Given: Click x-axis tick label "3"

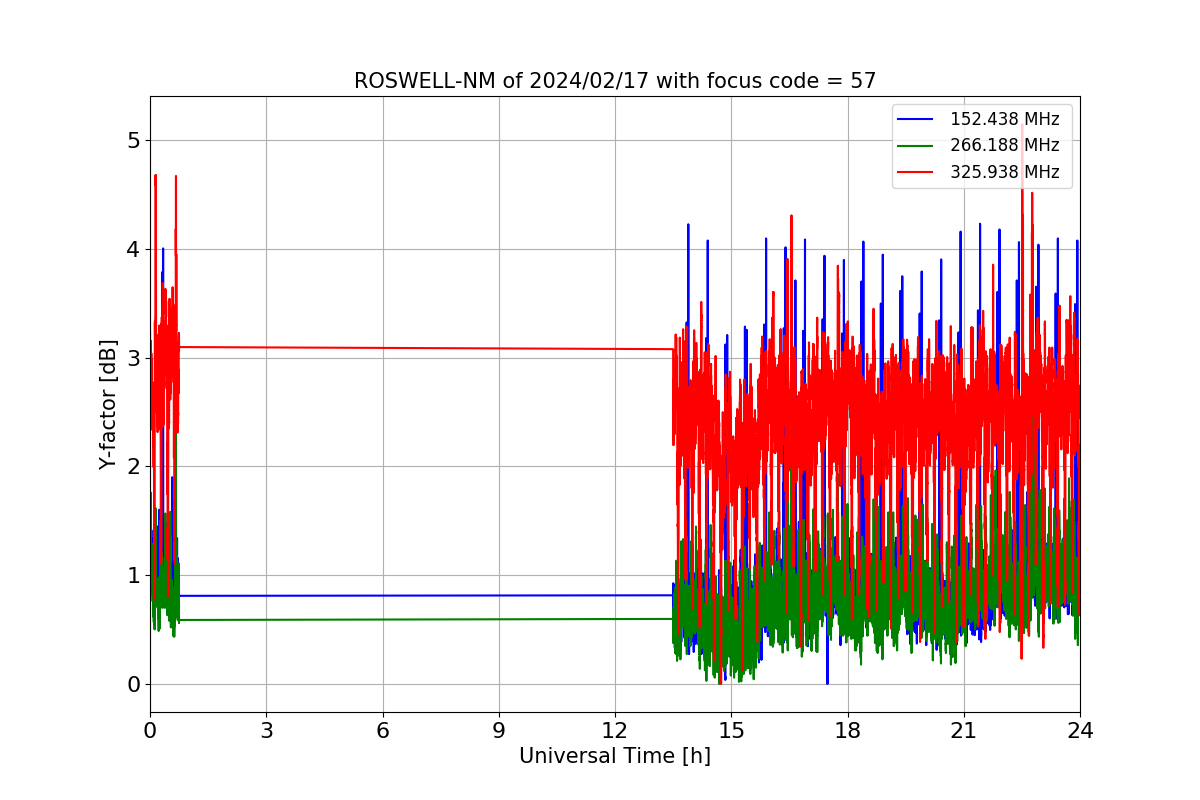Looking at the screenshot, I should 266,730.
